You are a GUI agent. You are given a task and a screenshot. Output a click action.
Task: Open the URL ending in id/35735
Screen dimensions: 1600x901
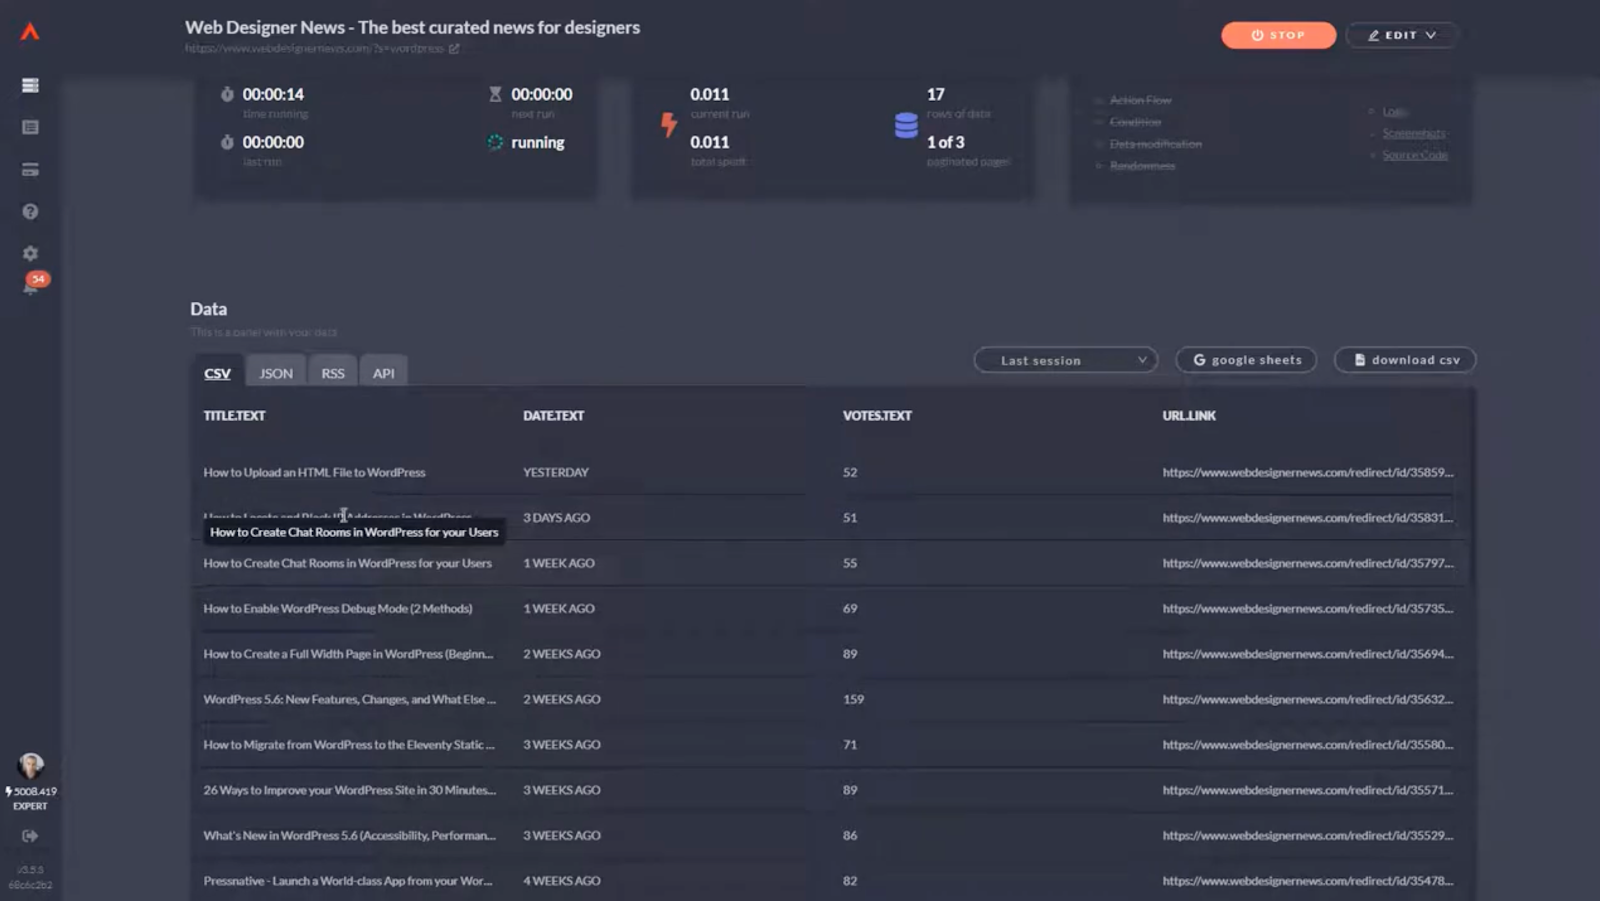[1308, 608]
